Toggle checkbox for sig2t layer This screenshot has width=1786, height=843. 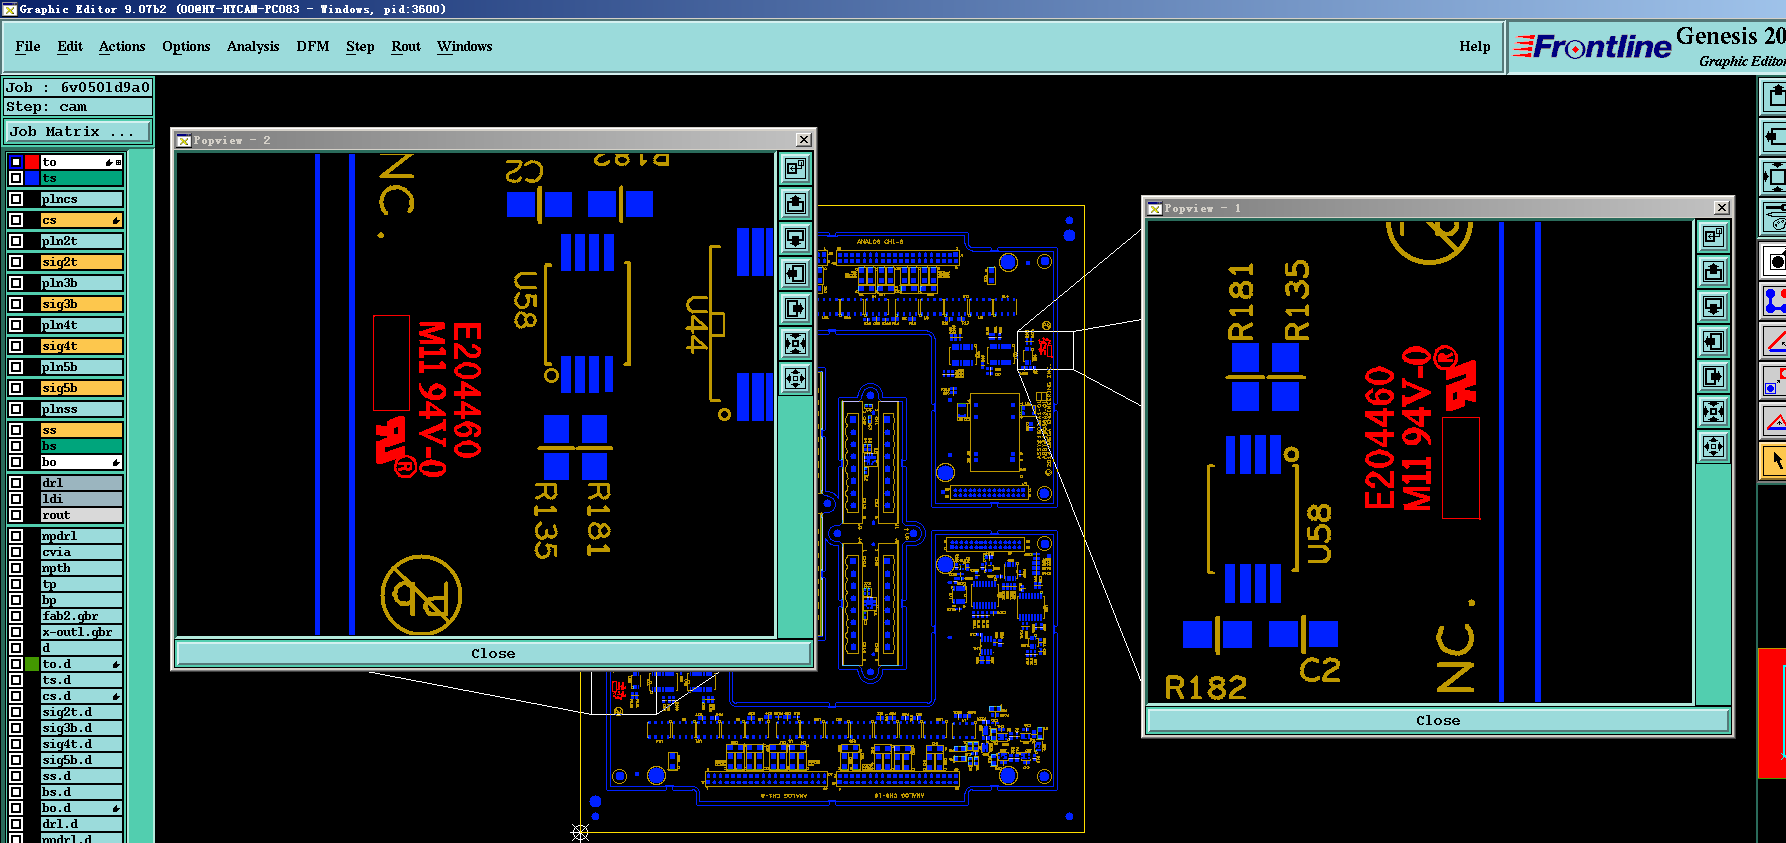tap(16, 262)
